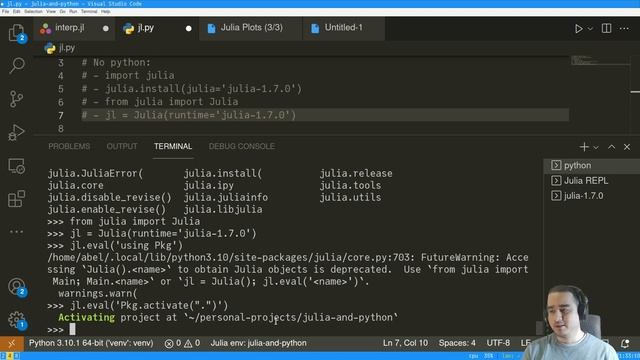Image resolution: width=640 pixels, height=360 pixels.
Task: Open the Help menu
Action: click(106, 12)
